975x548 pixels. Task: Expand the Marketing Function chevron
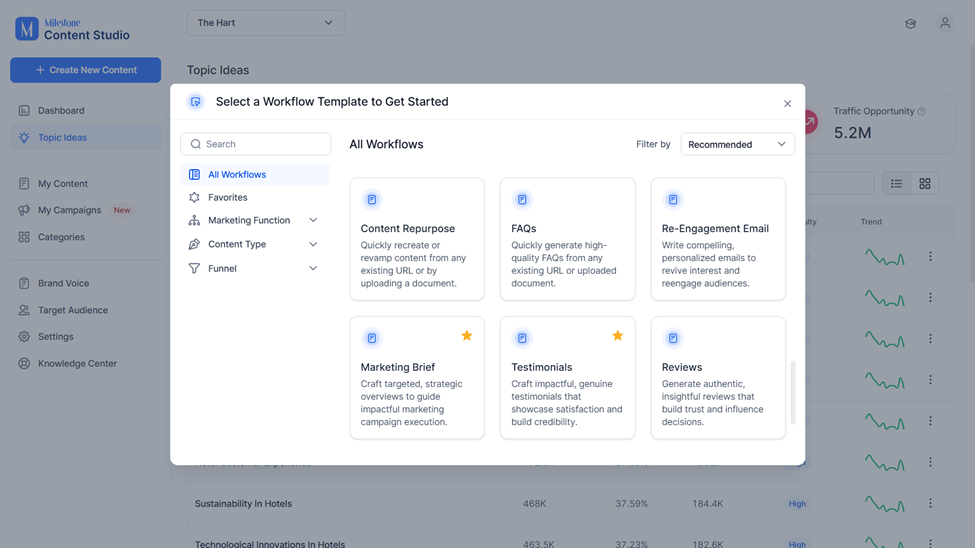[313, 220]
